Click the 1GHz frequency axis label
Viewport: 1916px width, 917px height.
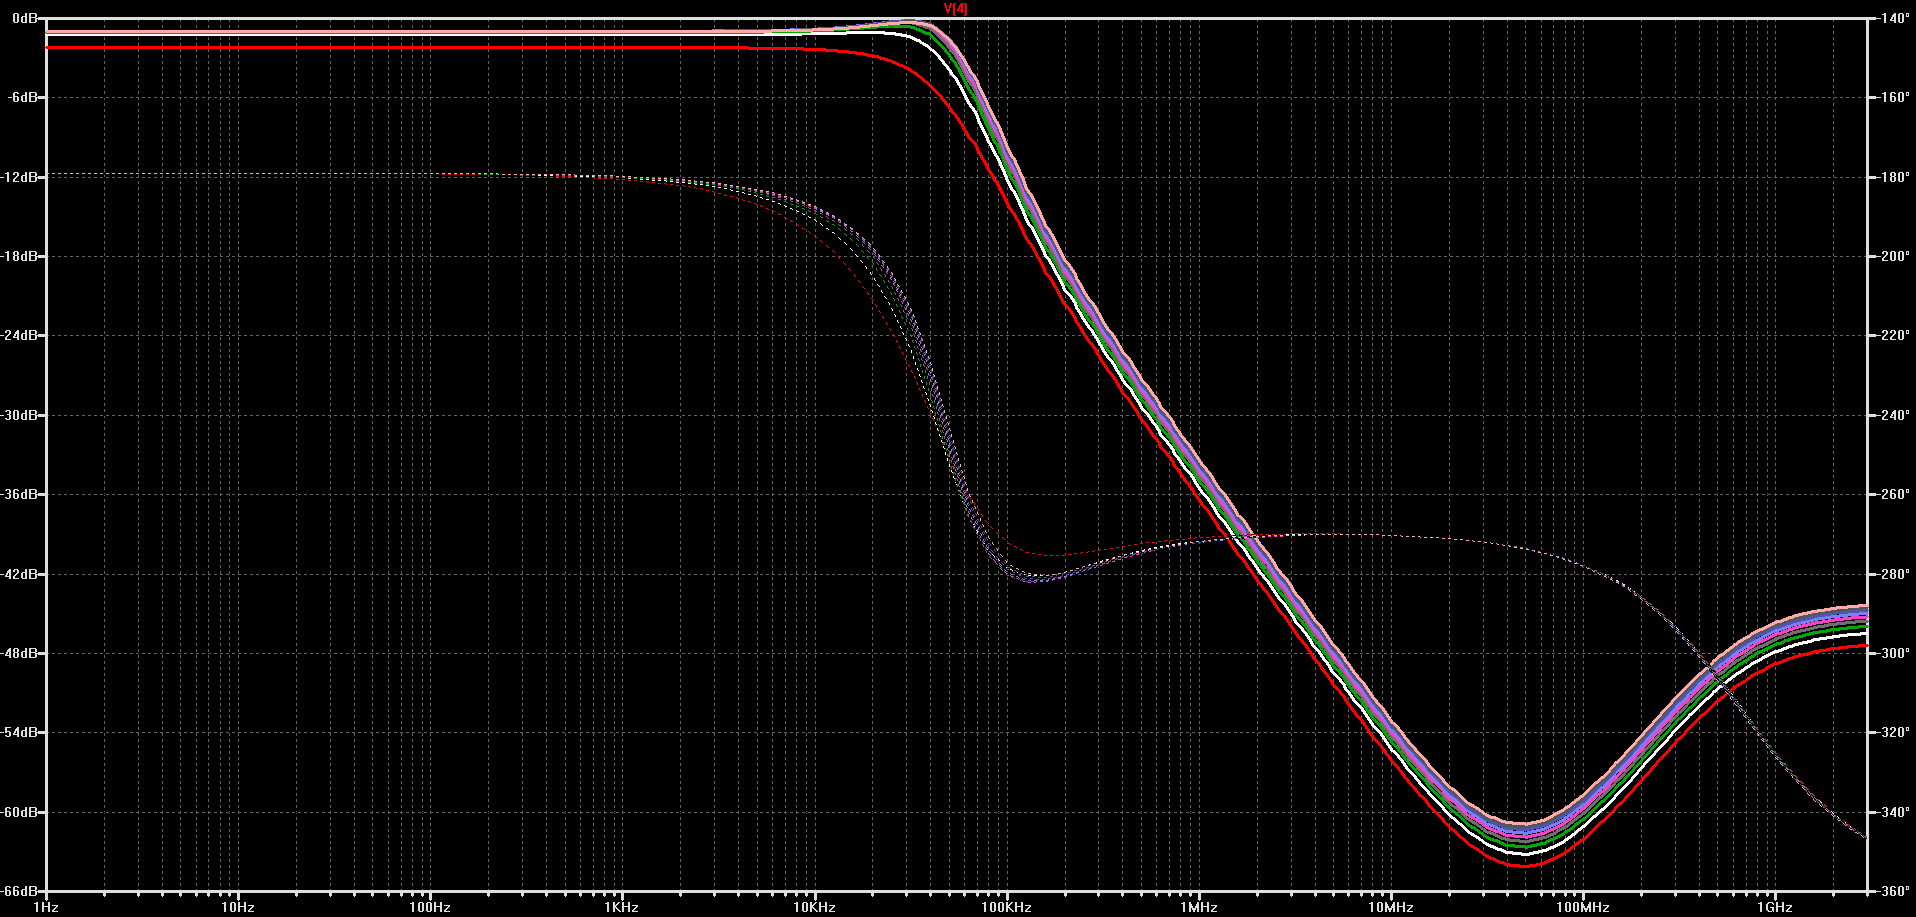click(x=1775, y=907)
